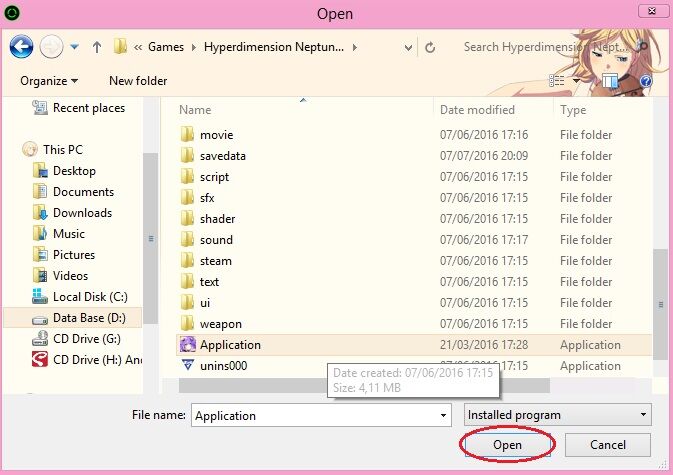This screenshot has height=475, width=673.
Task: Click the 07/07/2016 20:09 date of savedata
Action: click(x=484, y=156)
